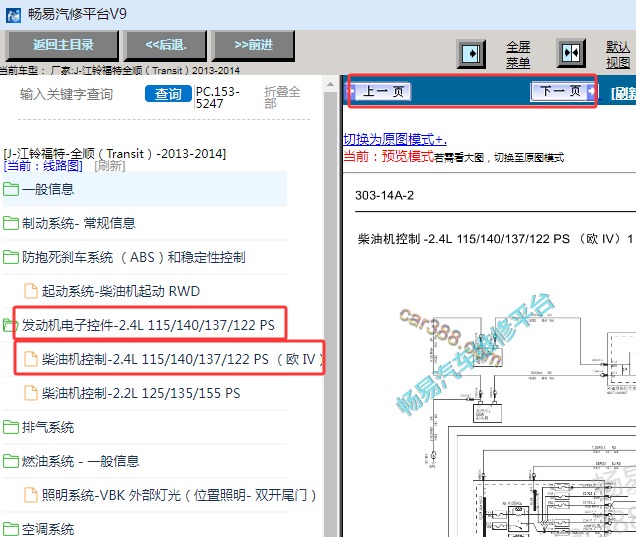The image size is (636, 537).
Task: Click the 折叠全部 collapse all link
Action: (x=282, y=97)
